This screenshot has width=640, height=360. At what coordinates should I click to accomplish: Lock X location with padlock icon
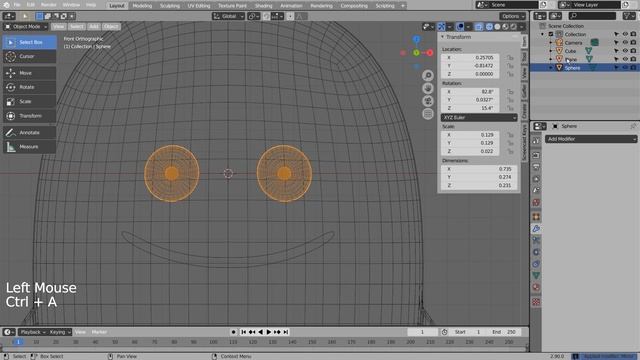(510, 58)
